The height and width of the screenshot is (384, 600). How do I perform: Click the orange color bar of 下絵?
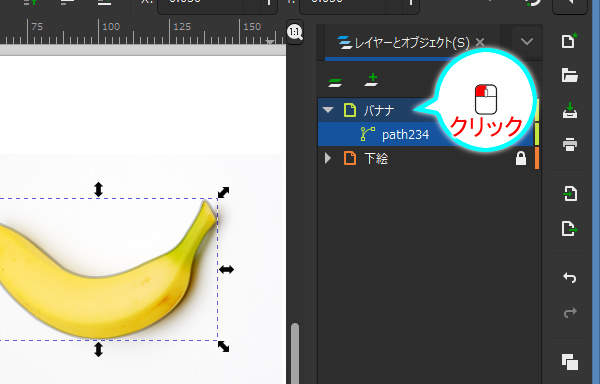(x=537, y=158)
